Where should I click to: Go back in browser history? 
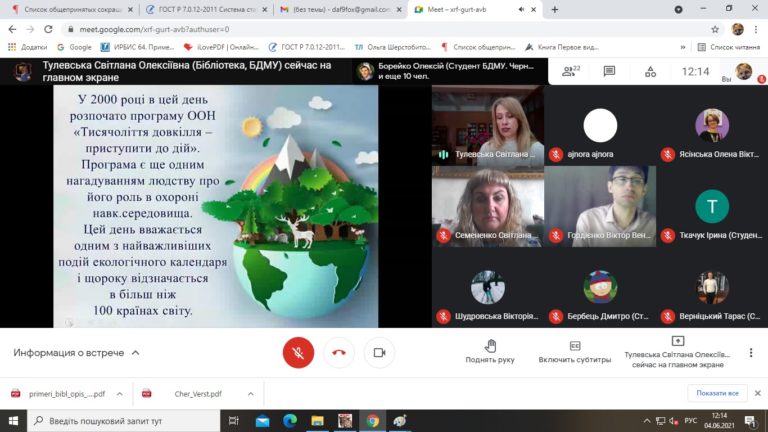click(x=12, y=29)
